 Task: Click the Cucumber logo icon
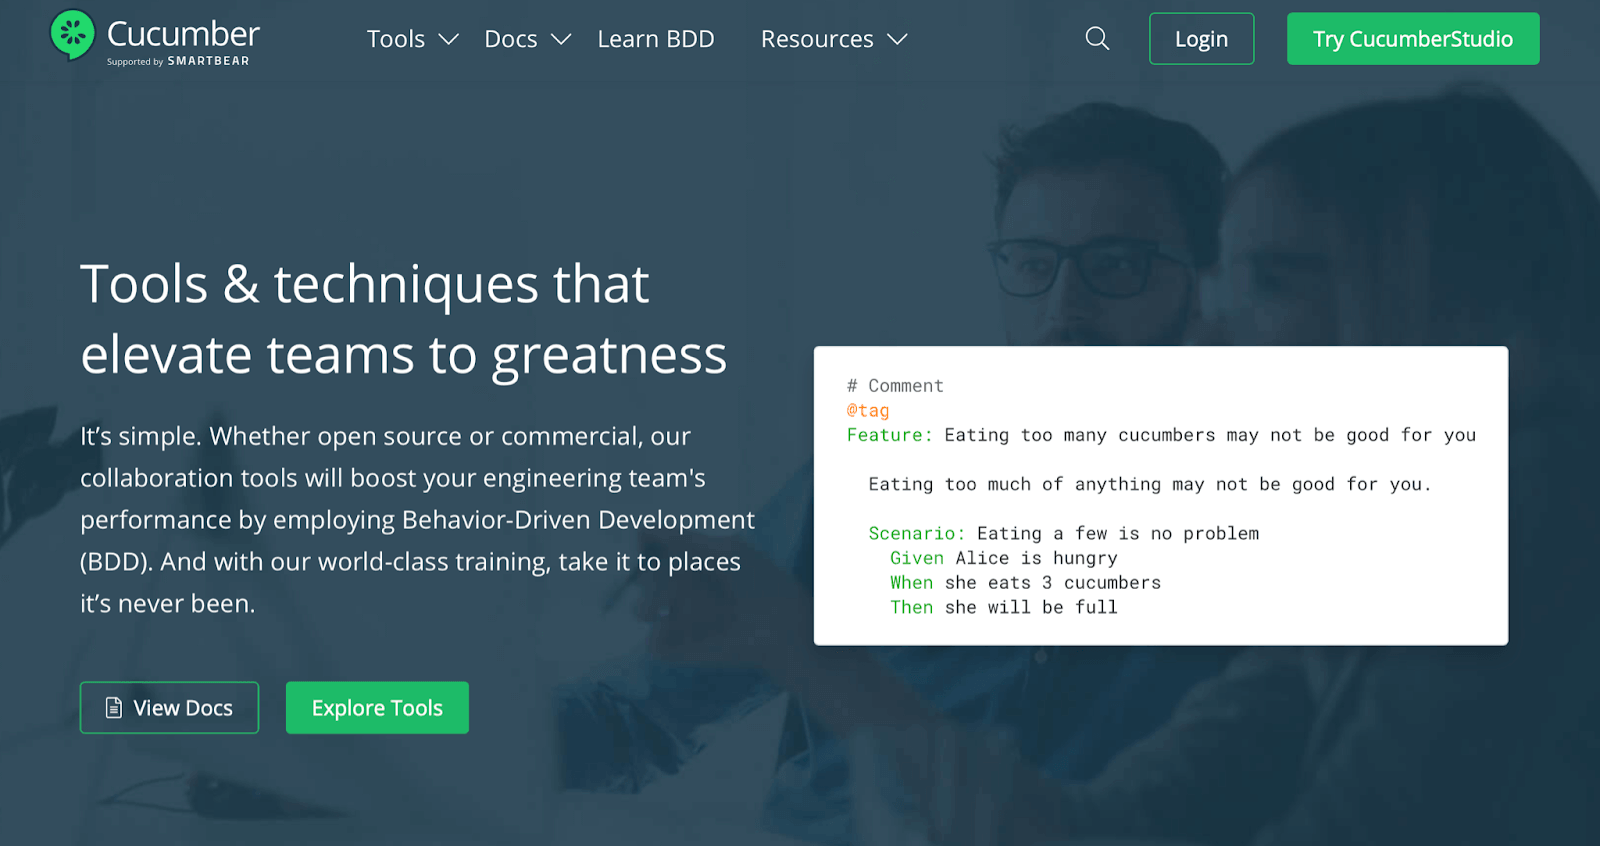[x=73, y=35]
